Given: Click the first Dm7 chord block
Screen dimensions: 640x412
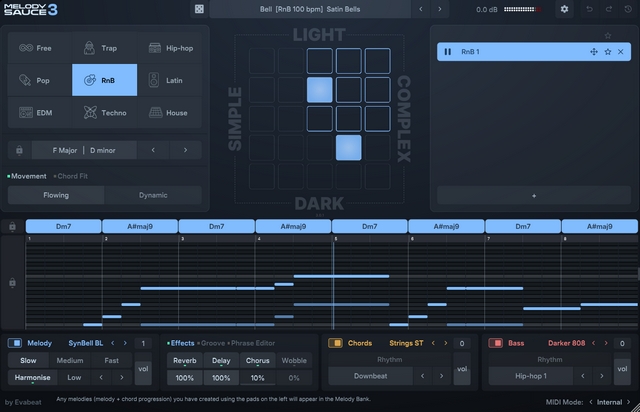Looking at the screenshot, I should [63, 226].
